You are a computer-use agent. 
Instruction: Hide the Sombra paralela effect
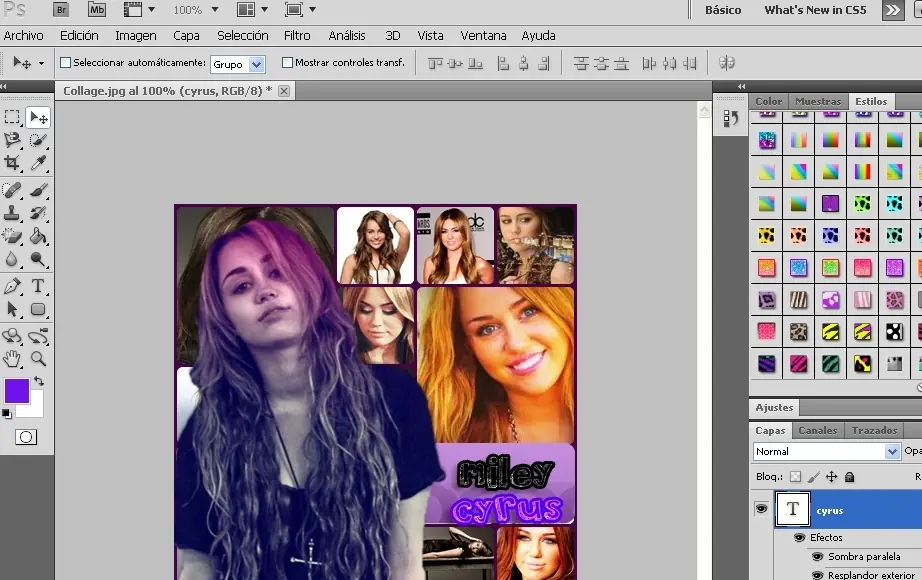817,556
